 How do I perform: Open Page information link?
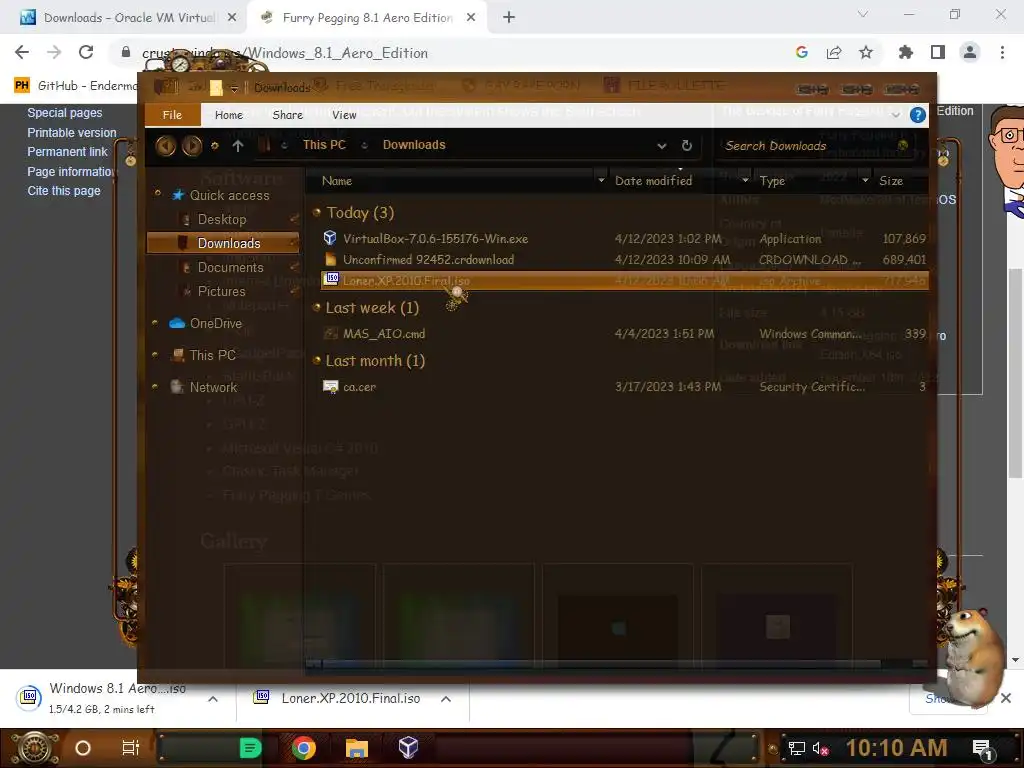[71, 172]
